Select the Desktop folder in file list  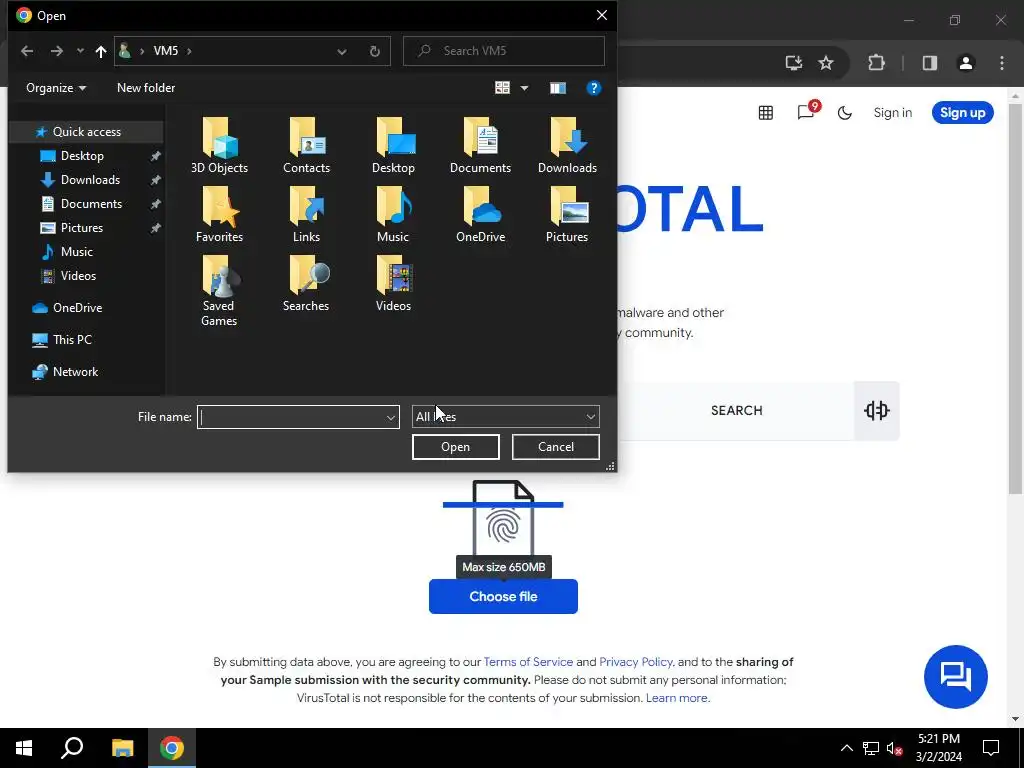(x=393, y=145)
